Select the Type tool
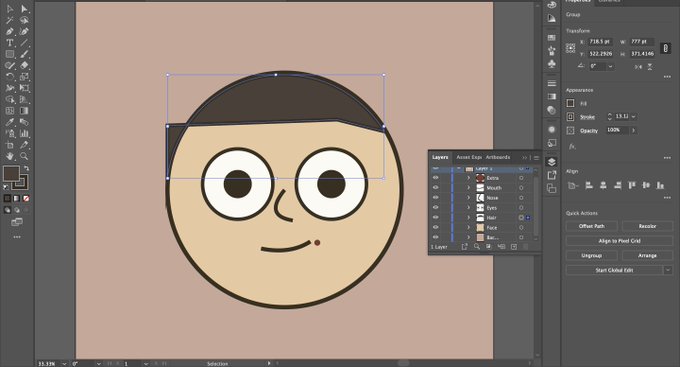Image resolution: width=680 pixels, height=367 pixels. 10,43
